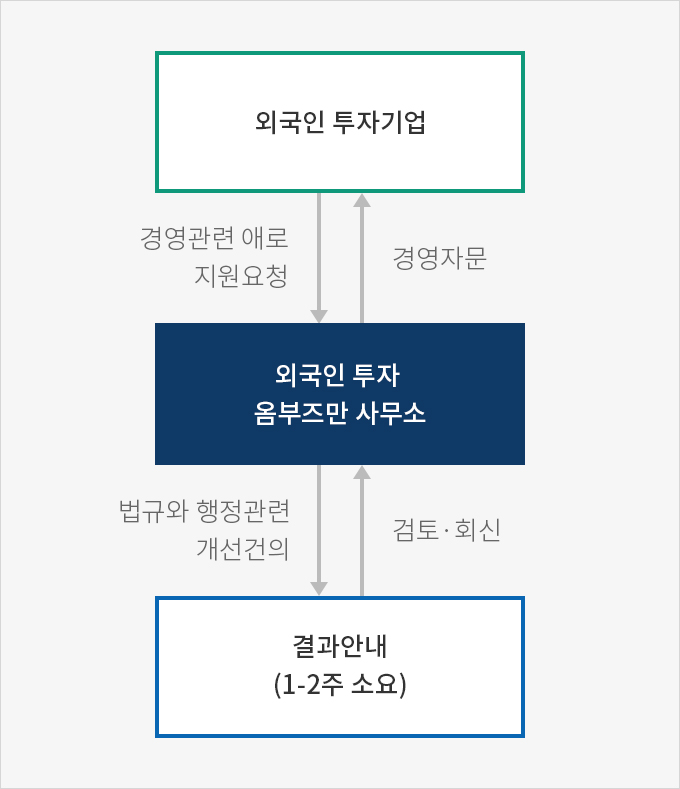Image resolution: width=680 pixels, height=789 pixels.
Task: Click the 옴부즈만 사무소 text line
Action: pyautogui.click(x=340, y=414)
